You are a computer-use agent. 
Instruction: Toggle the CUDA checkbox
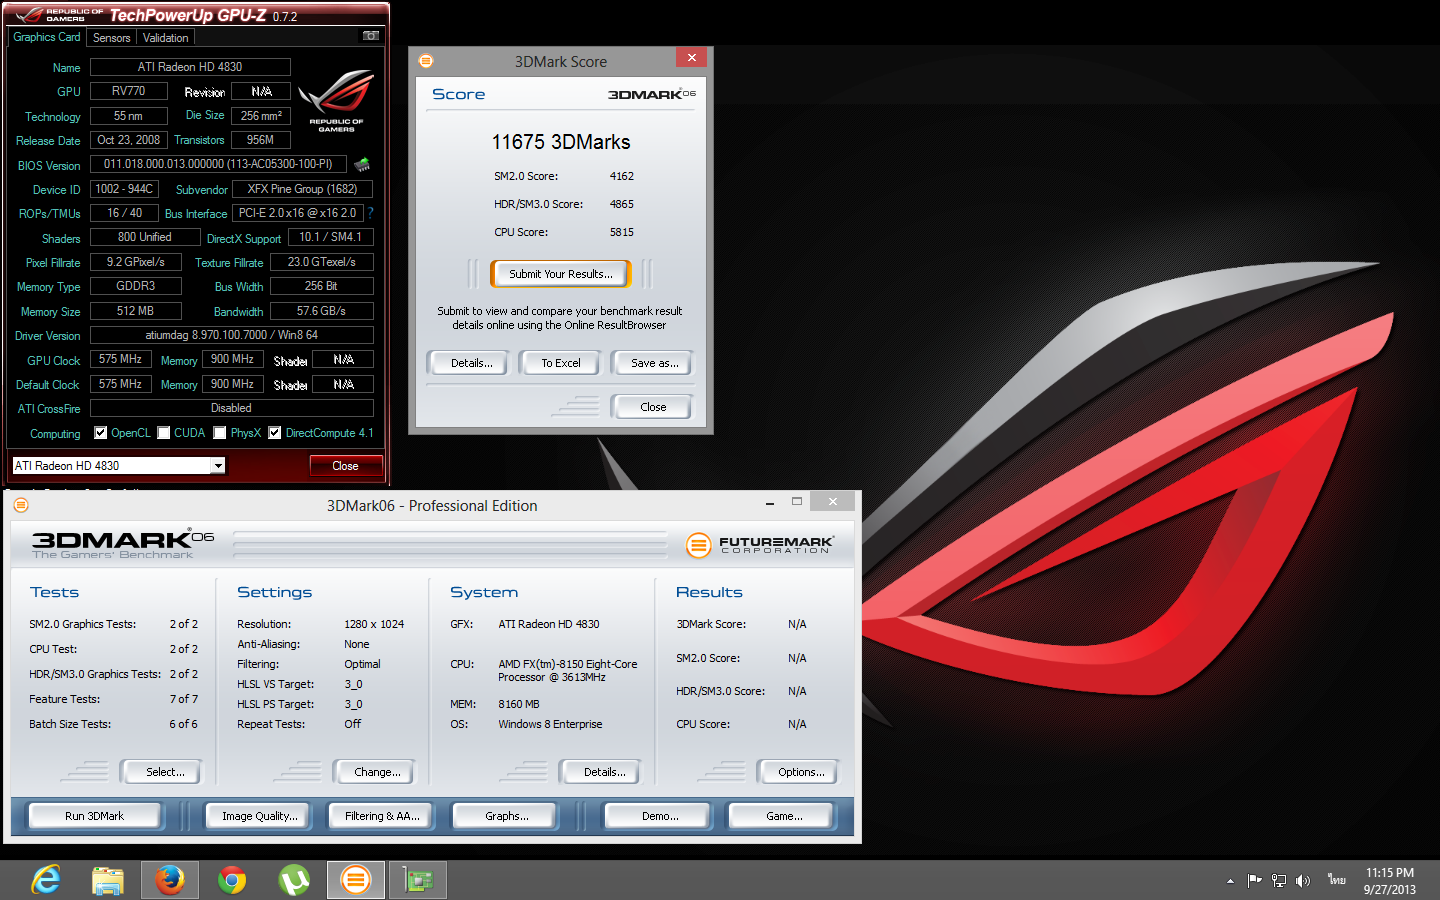click(x=164, y=433)
